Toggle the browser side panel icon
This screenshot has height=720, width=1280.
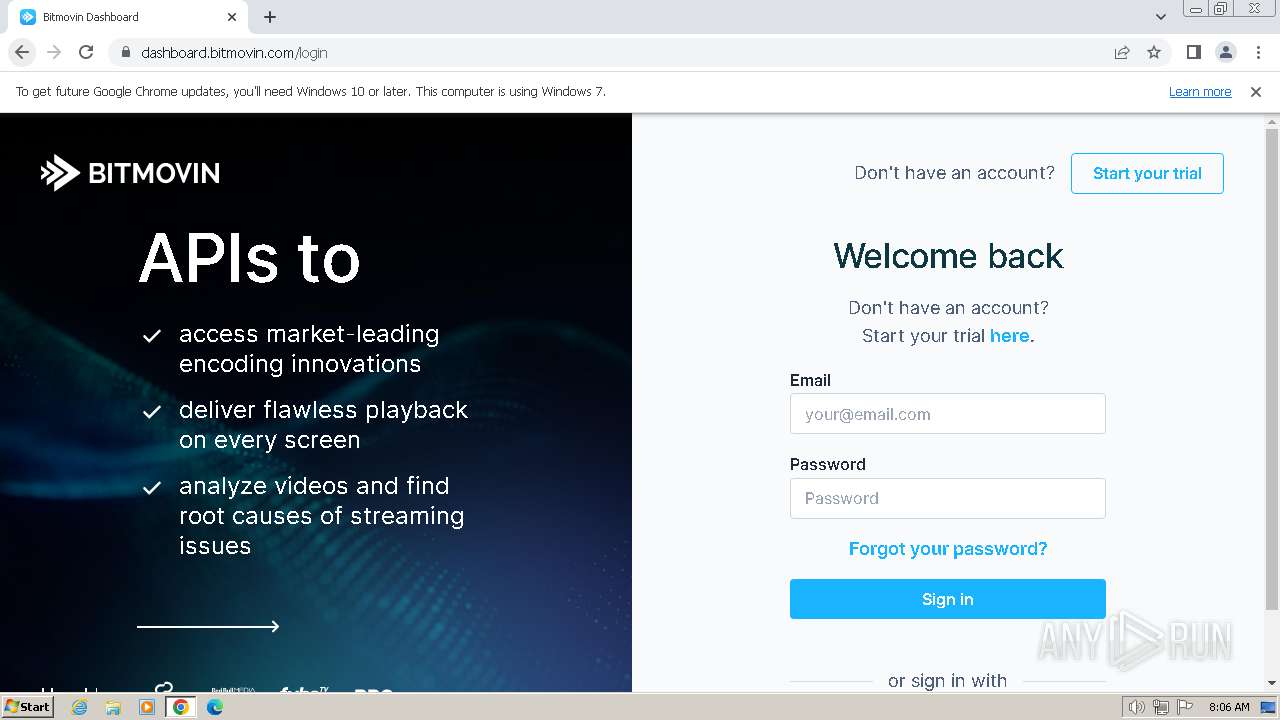point(1193,52)
